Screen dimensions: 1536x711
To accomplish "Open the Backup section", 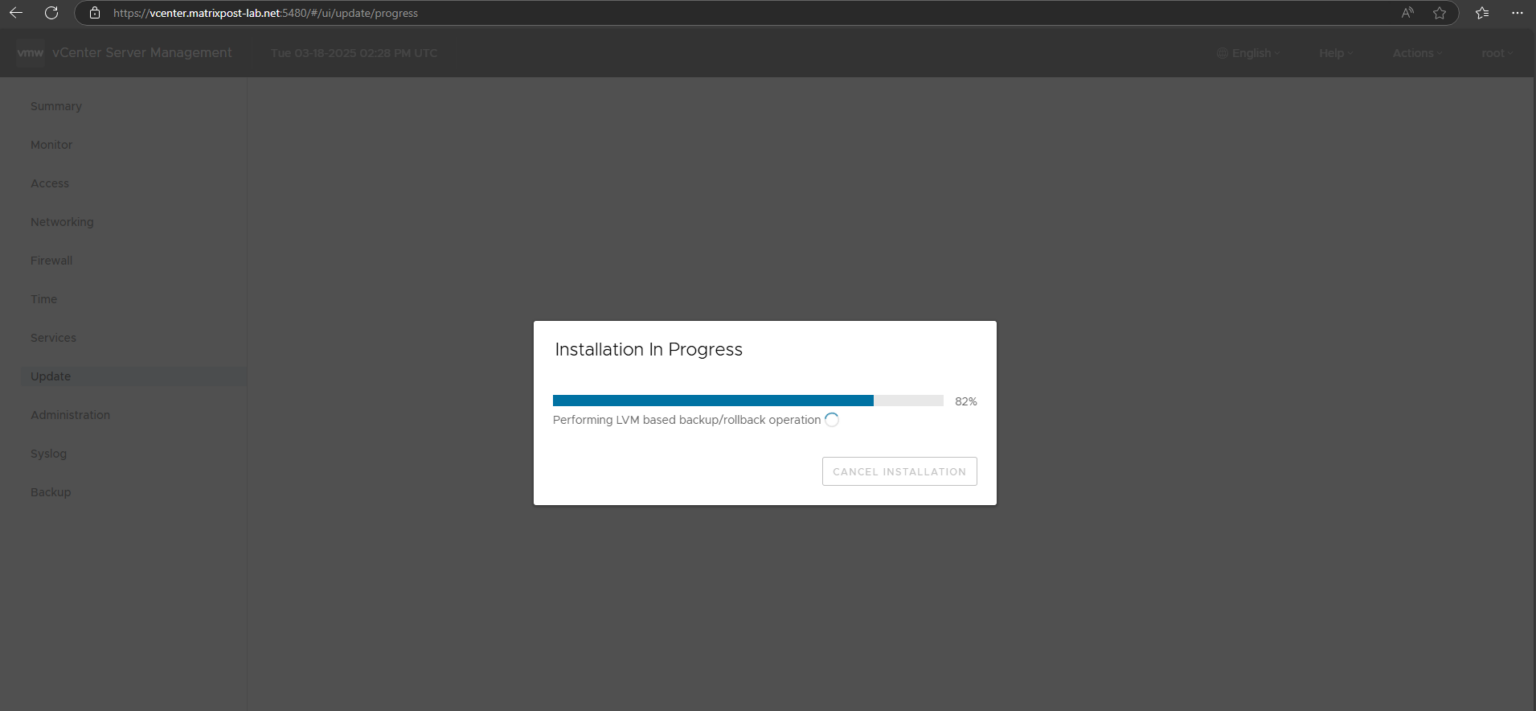I will (50, 491).
